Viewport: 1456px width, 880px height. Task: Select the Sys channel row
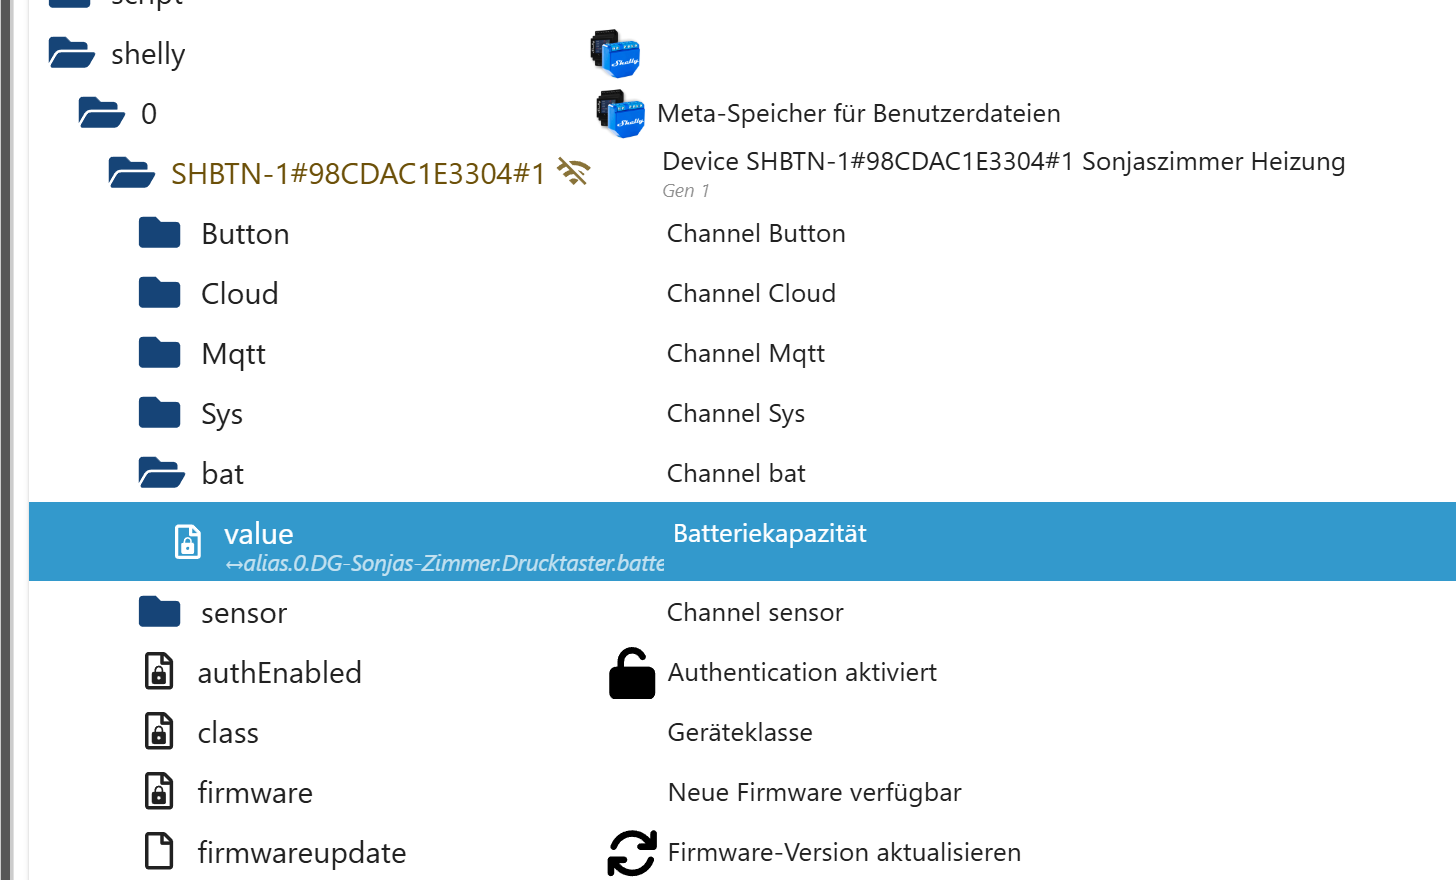pos(222,414)
